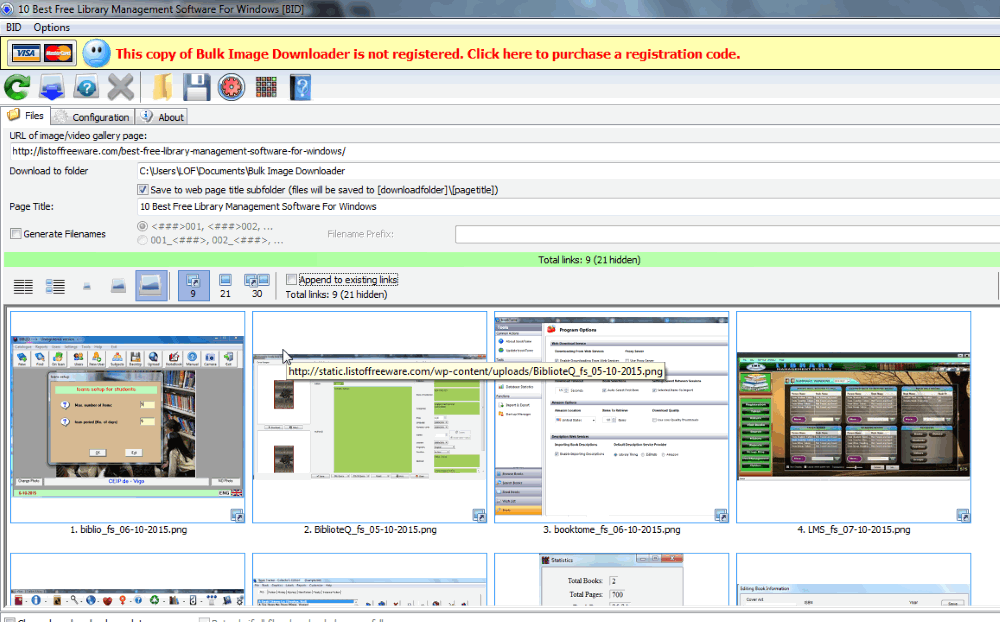The width and height of the screenshot is (1000, 622).
Task: Select the 001_<###>, 002_<###> filename format radio
Action: (x=142, y=240)
